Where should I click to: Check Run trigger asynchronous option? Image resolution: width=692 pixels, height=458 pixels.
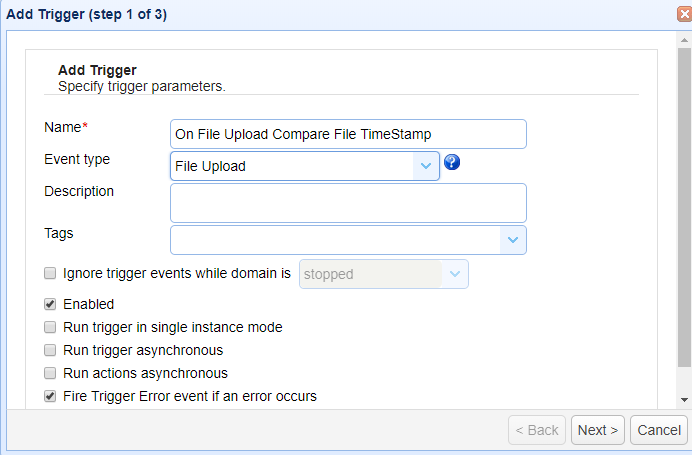50,350
